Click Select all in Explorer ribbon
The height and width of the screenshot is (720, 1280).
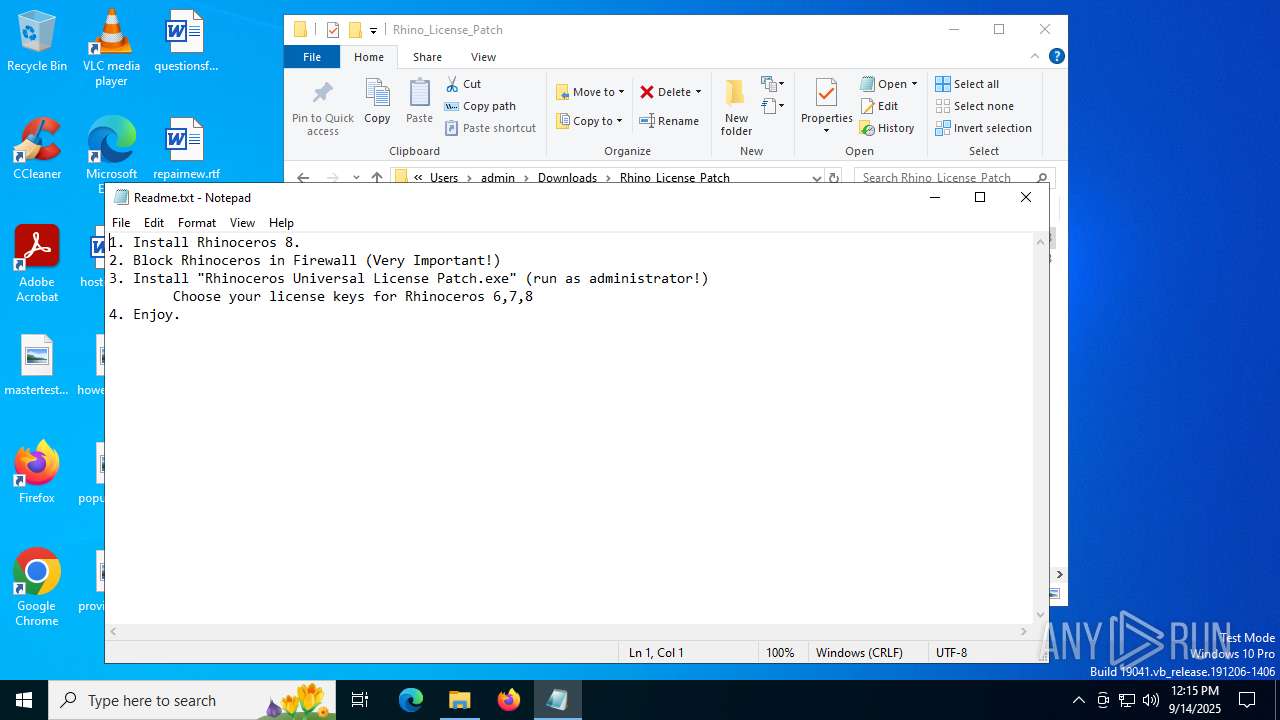pyautogui.click(x=967, y=84)
